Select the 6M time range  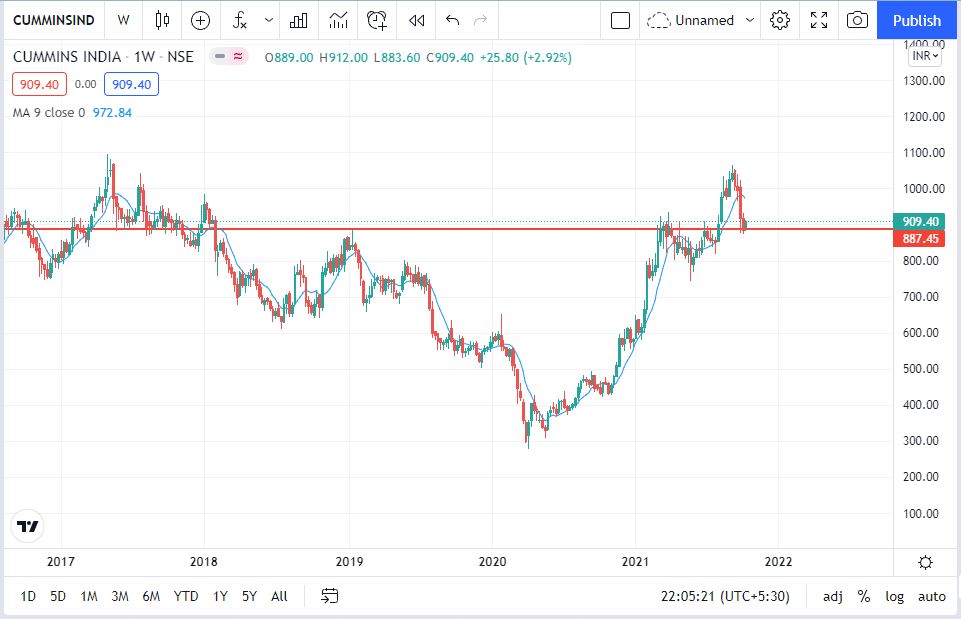(x=151, y=596)
